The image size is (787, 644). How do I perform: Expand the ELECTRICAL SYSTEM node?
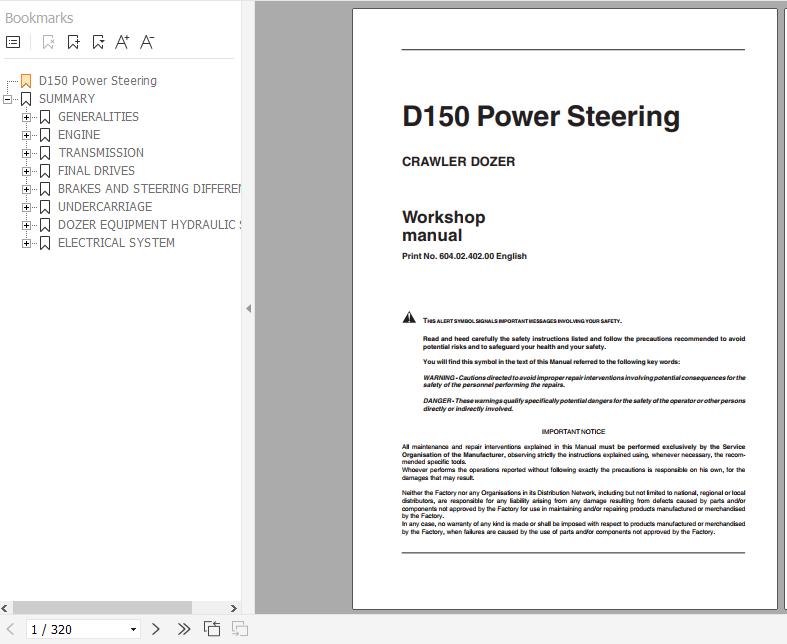click(26, 243)
